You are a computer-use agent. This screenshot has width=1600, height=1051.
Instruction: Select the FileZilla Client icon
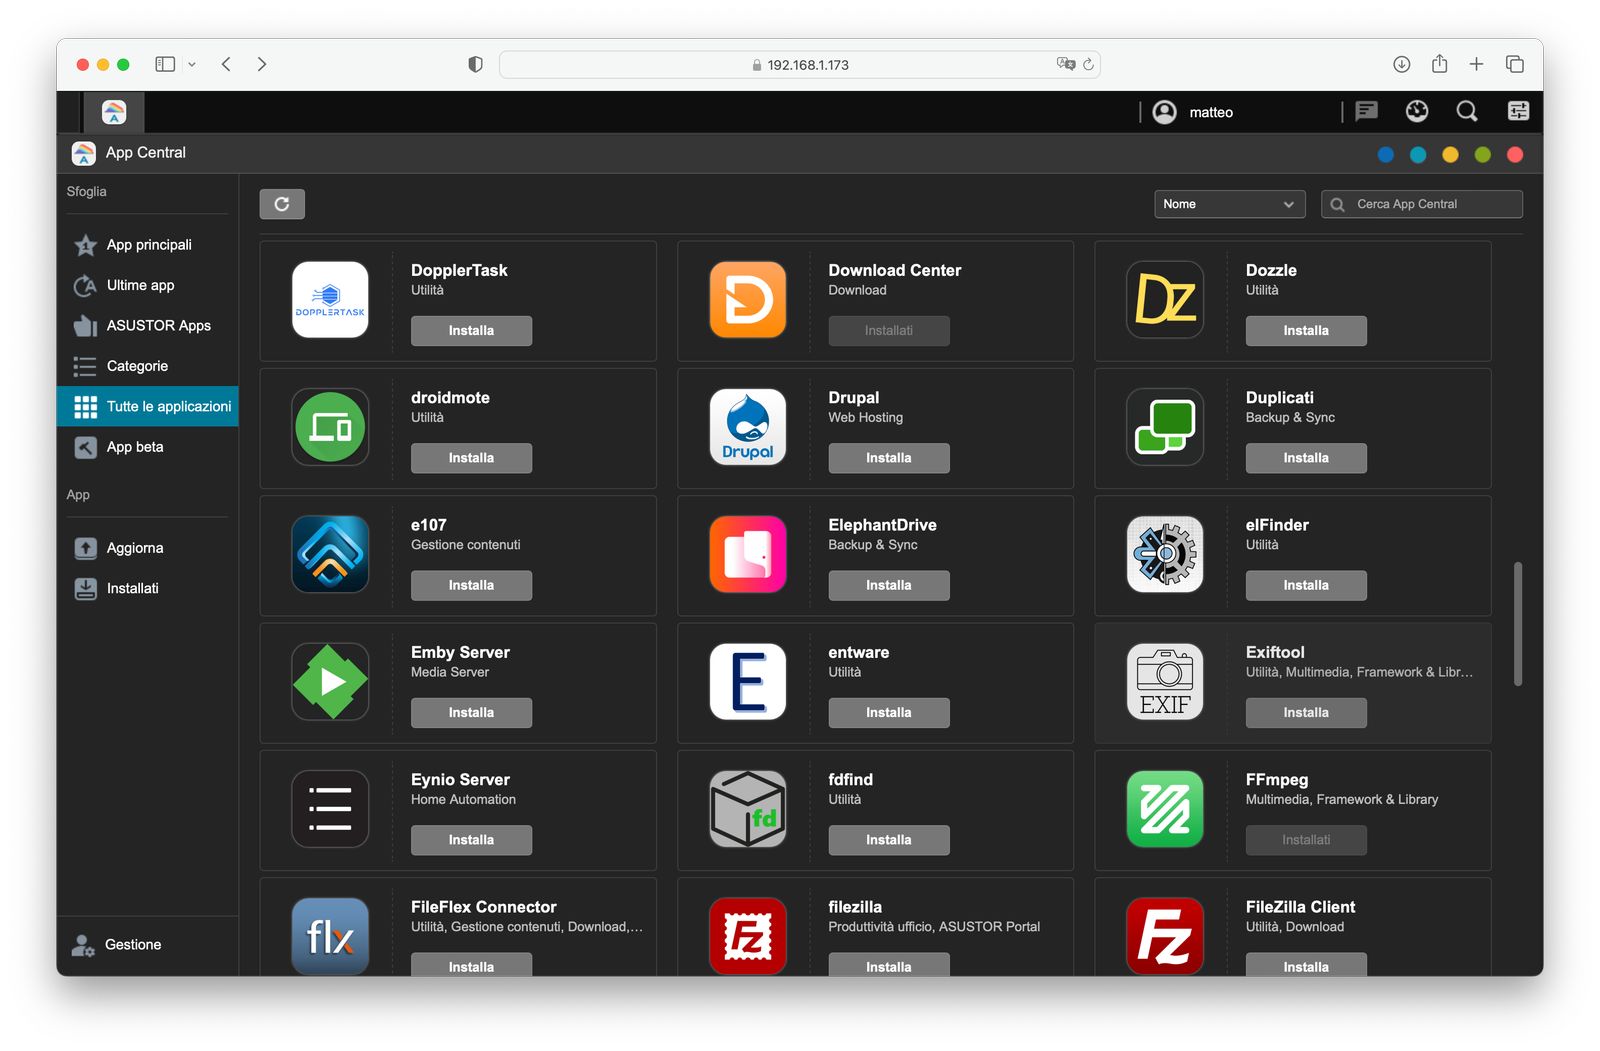tap(1165, 936)
